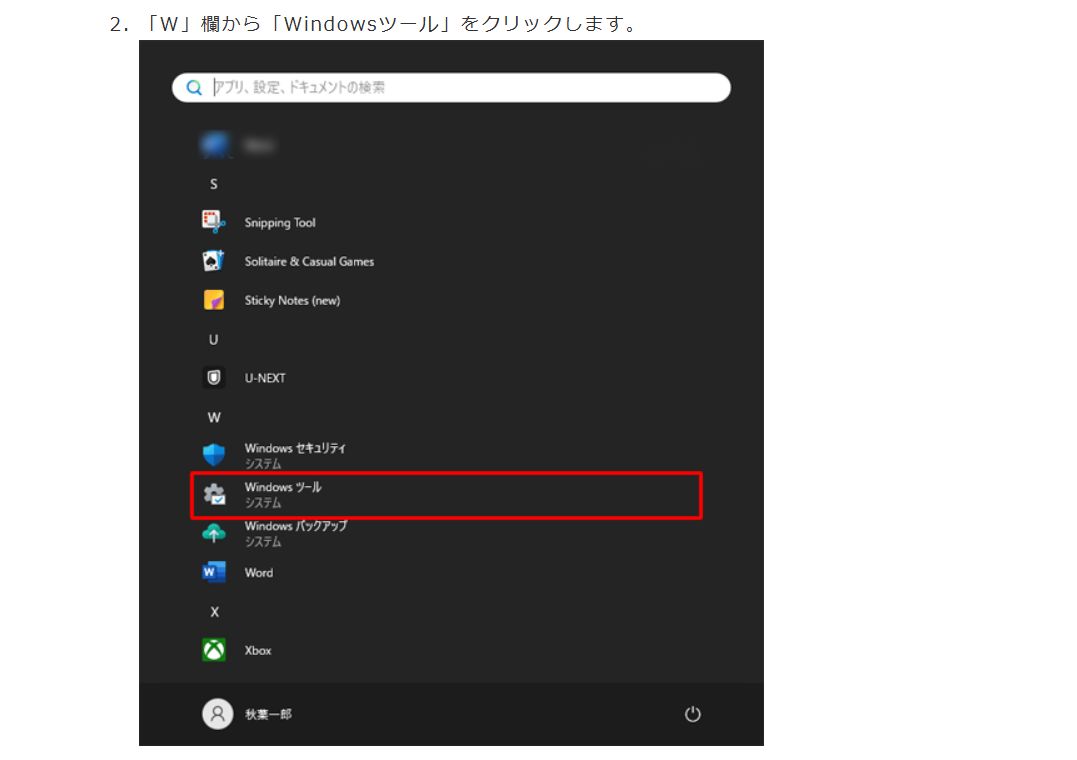Launch the Word app icon

click(214, 572)
